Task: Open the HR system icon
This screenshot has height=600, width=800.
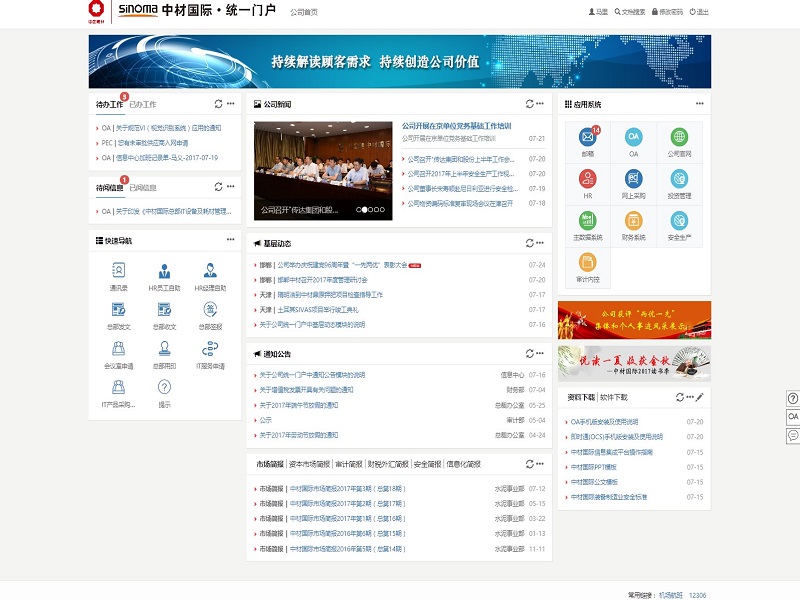Action: (x=587, y=179)
